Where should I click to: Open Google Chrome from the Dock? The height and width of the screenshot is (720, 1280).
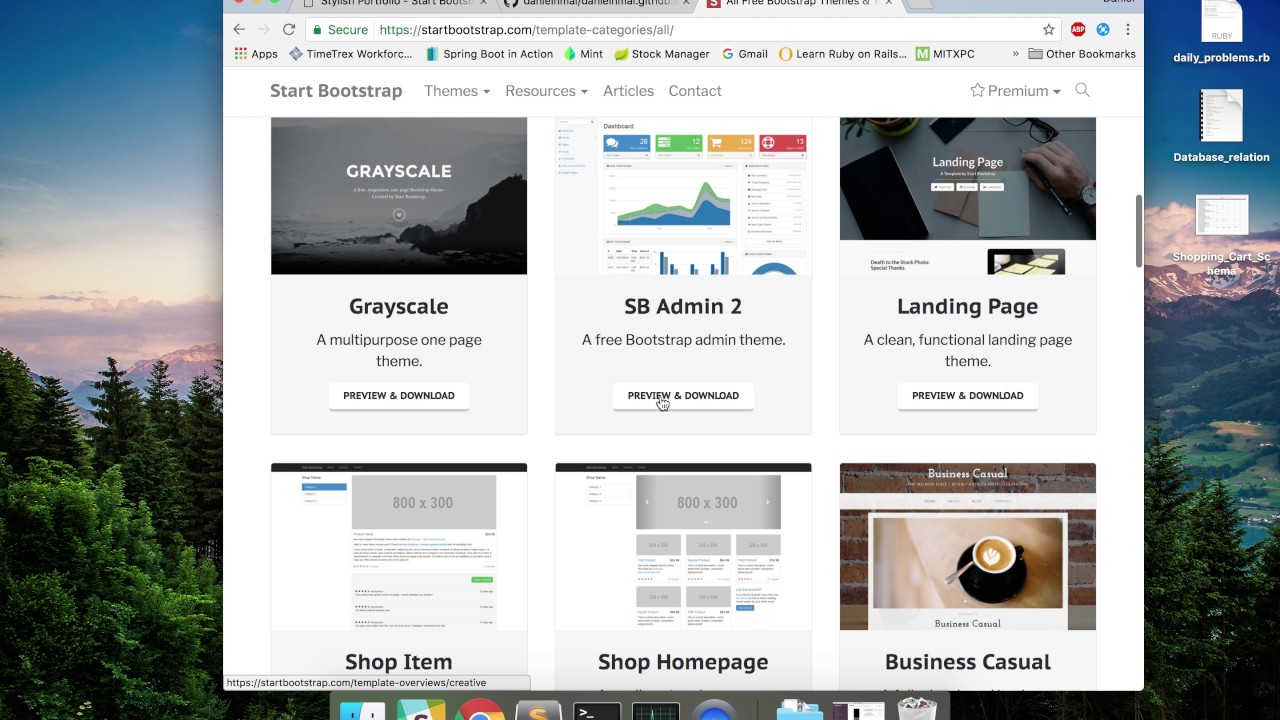point(480,709)
